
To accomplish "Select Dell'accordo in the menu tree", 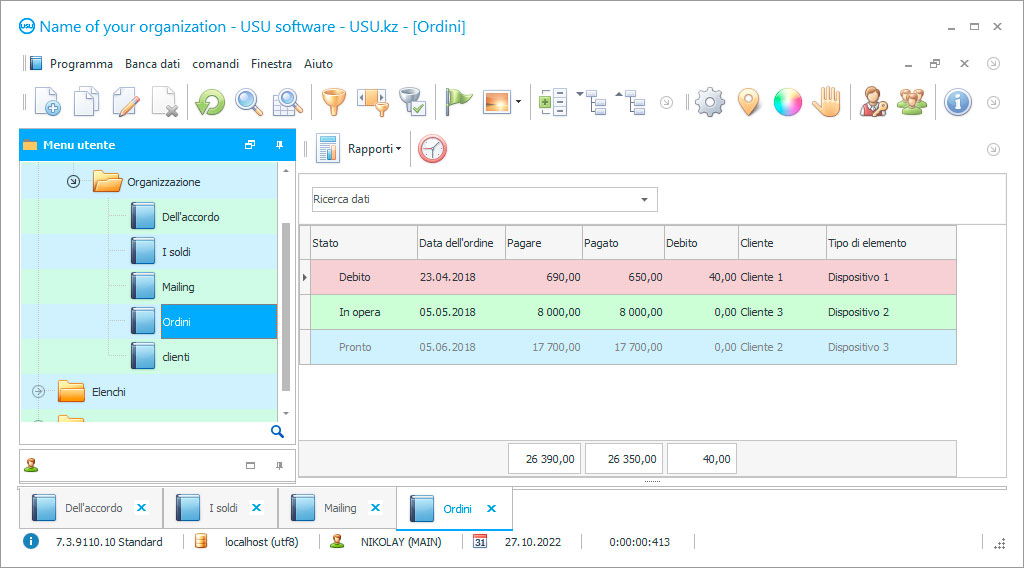I will click(x=190, y=217).
